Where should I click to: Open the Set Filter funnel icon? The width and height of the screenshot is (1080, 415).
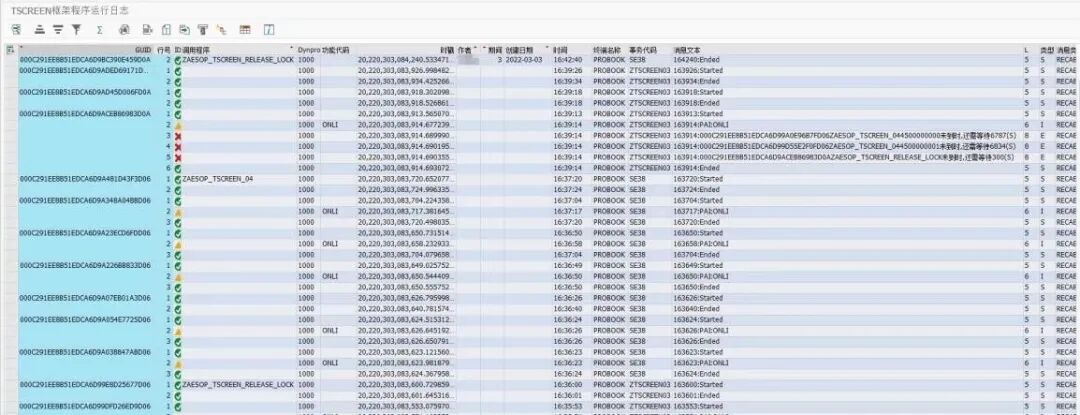coord(76,30)
